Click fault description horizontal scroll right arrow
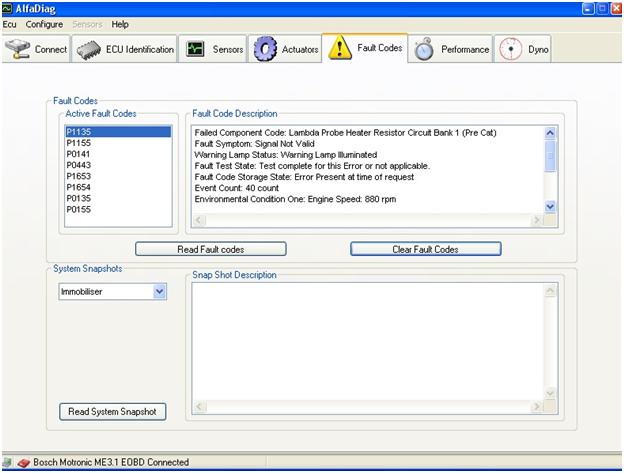Image resolution: width=624 pixels, height=473 pixels. click(x=536, y=220)
